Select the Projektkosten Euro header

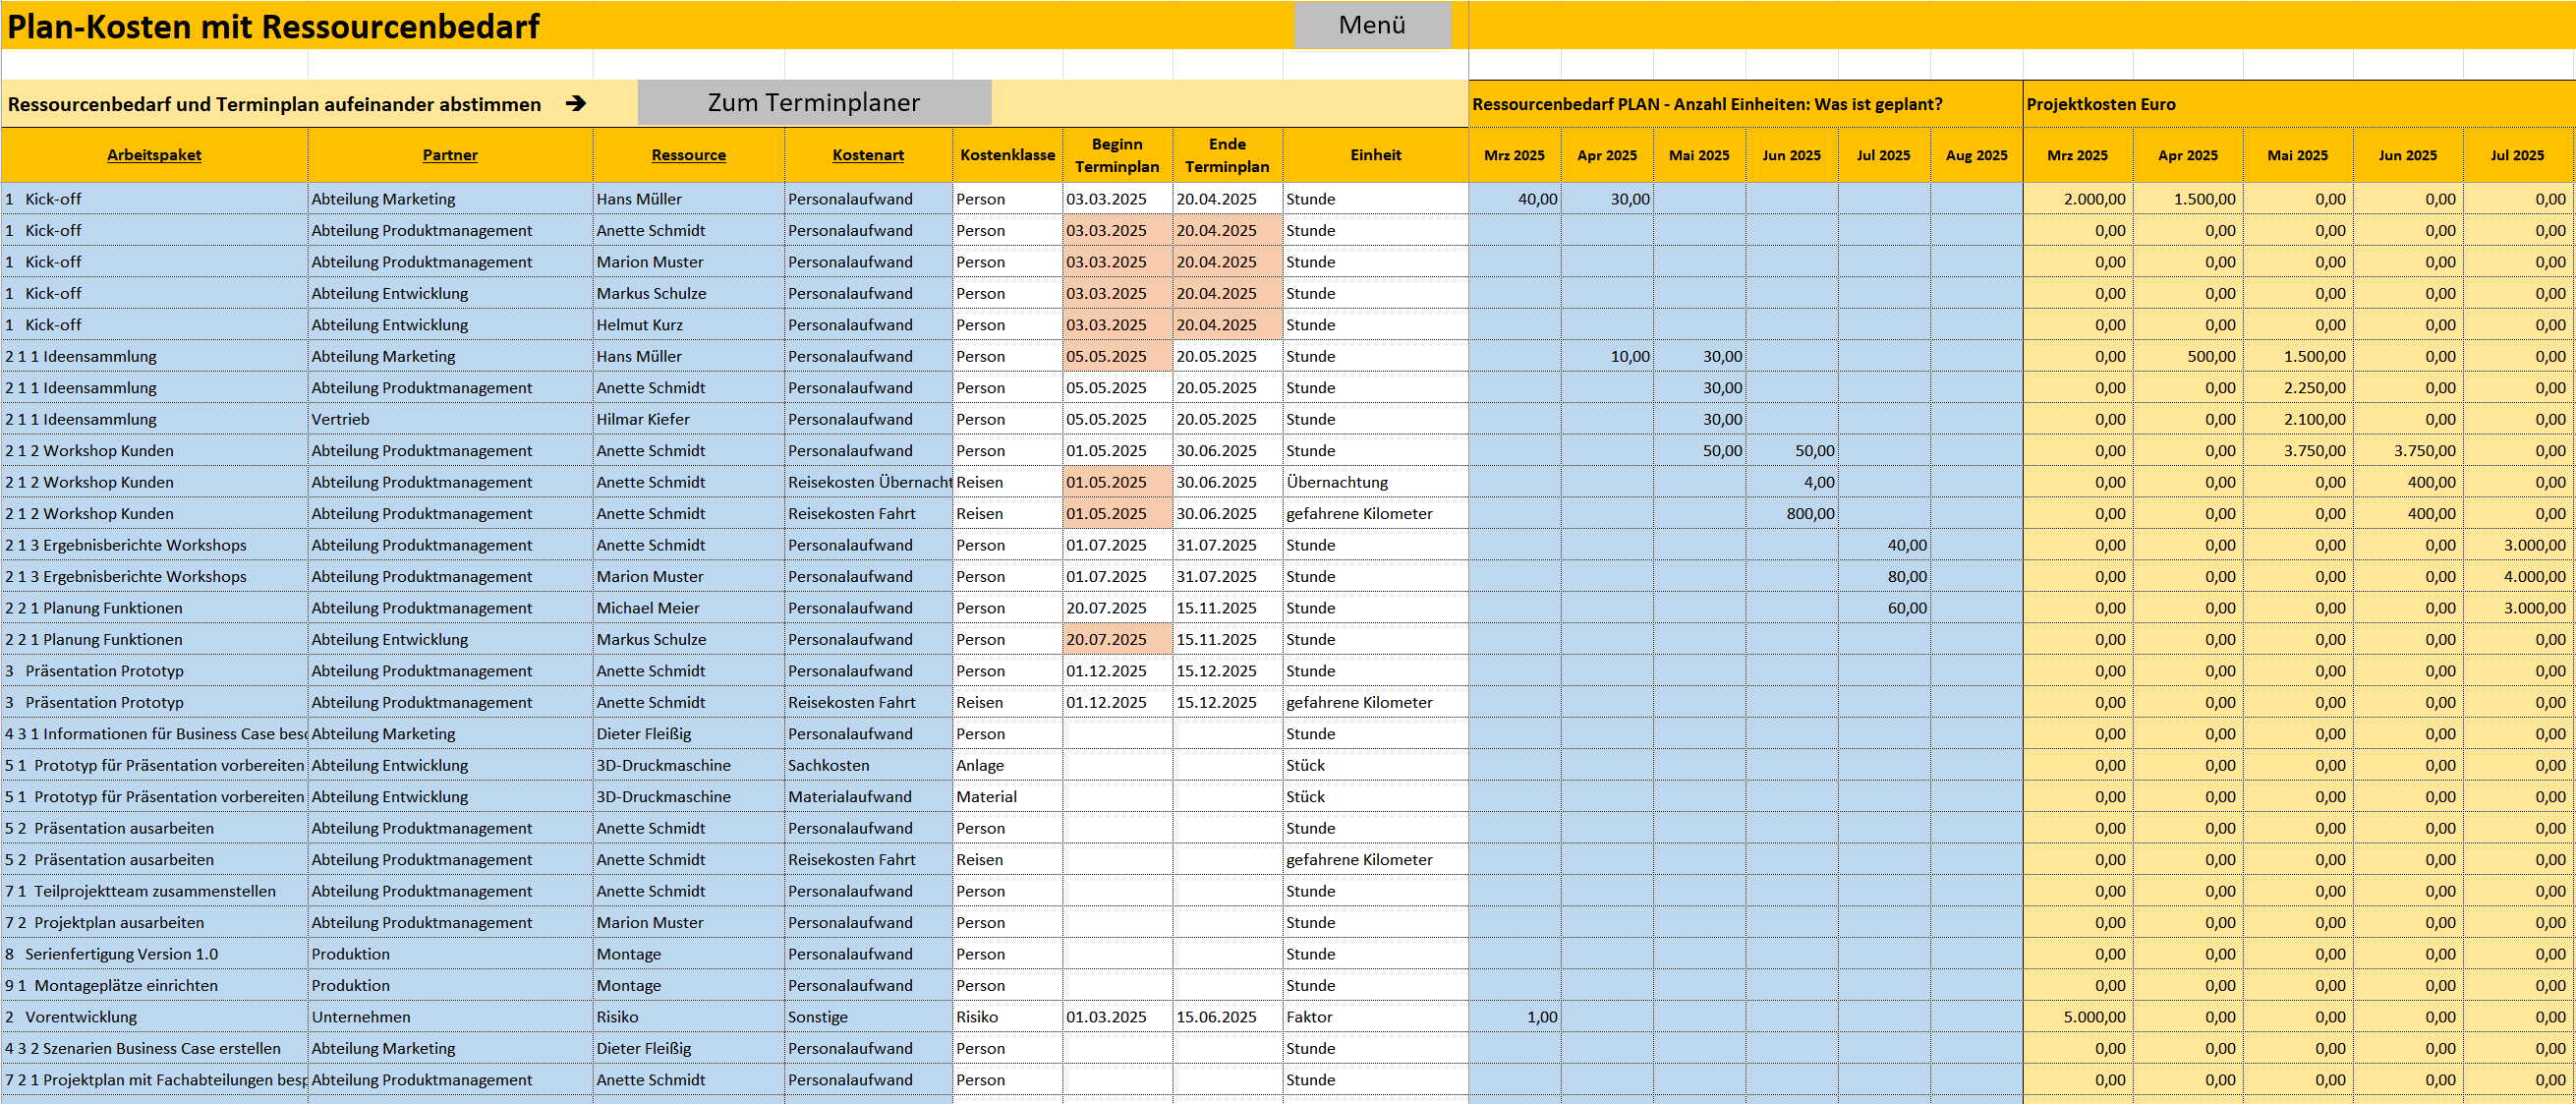point(2299,104)
